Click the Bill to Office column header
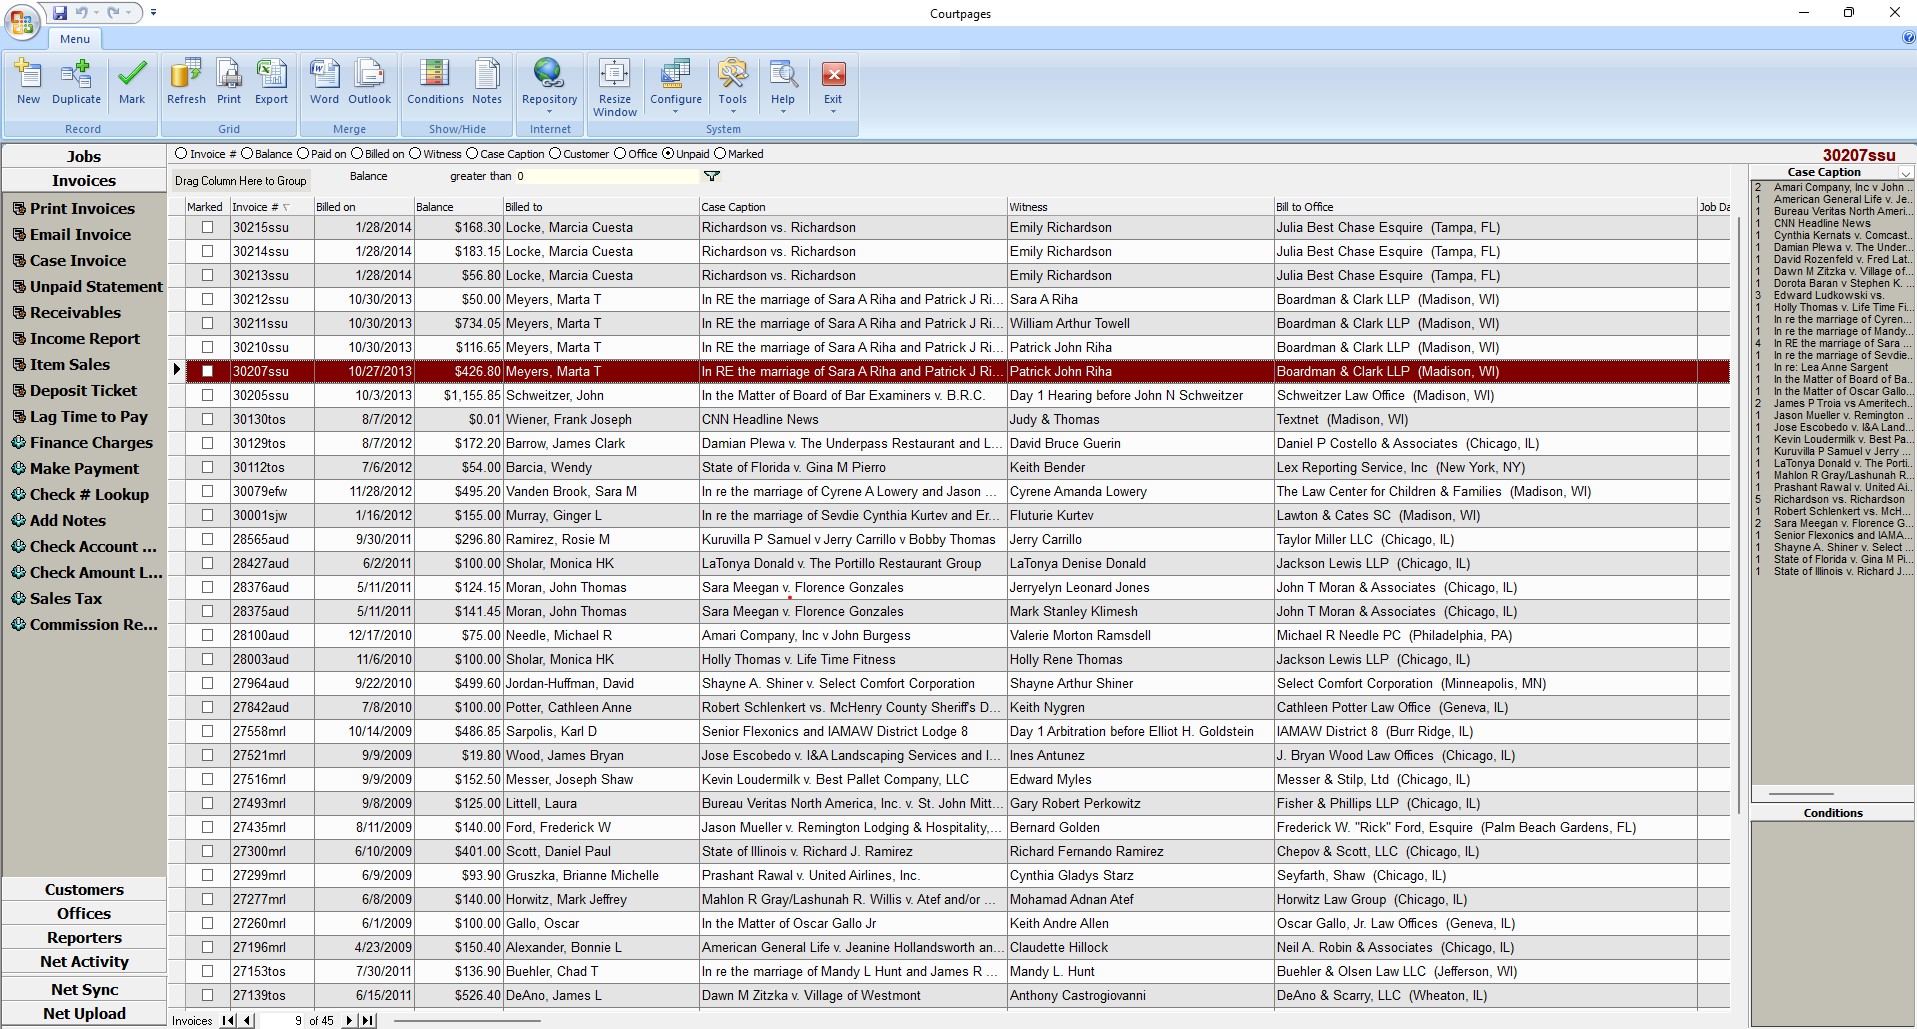The width and height of the screenshot is (1917, 1029). click(x=1485, y=207)
